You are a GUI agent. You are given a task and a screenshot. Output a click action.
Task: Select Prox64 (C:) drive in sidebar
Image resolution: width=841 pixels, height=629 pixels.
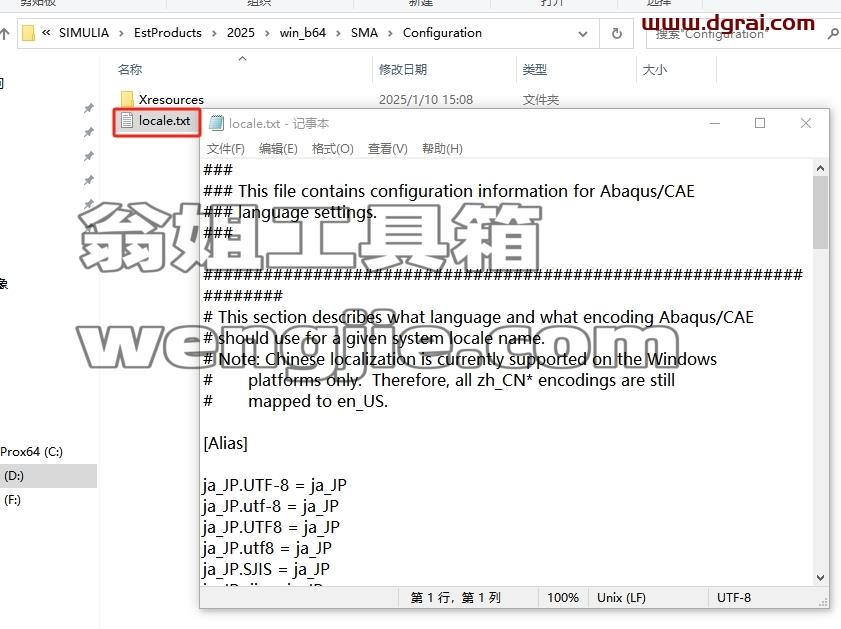31,452
